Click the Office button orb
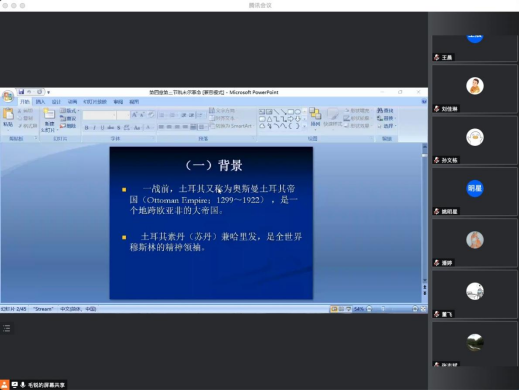 point(7,97)
